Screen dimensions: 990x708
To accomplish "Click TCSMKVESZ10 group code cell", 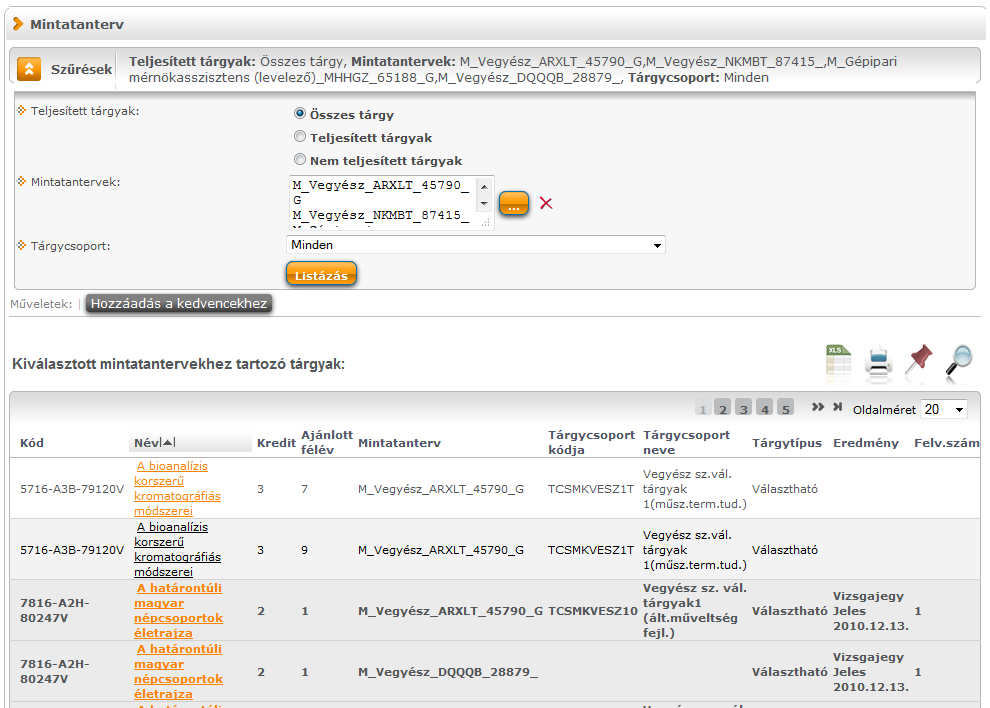I will click(x=592, y=611).
